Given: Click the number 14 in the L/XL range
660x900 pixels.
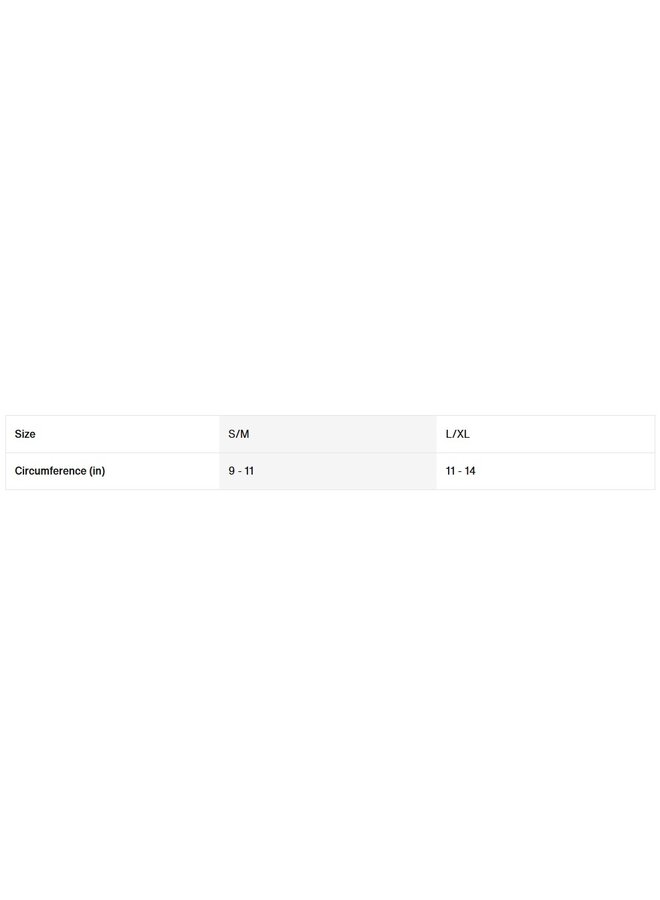Looking at the screenshot, I should (470, 471).
